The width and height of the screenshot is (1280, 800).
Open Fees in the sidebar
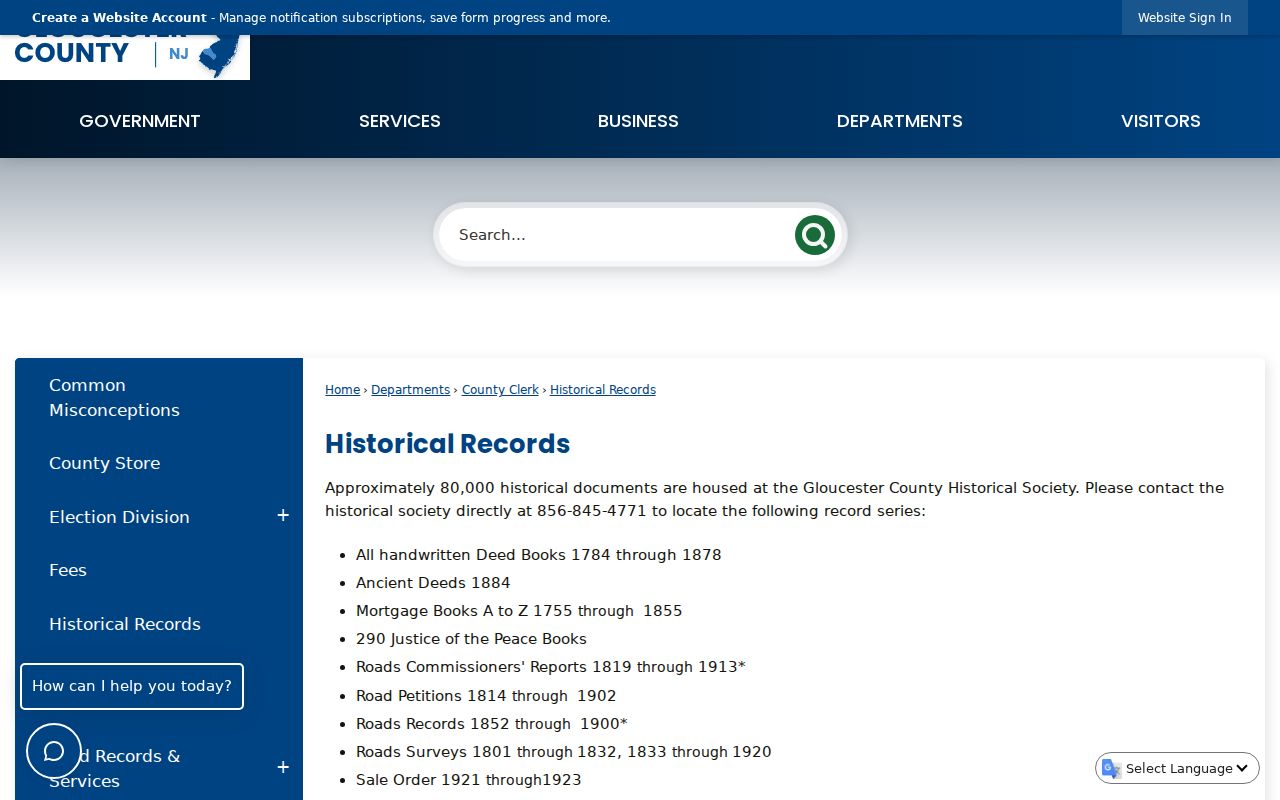[68, 570]
